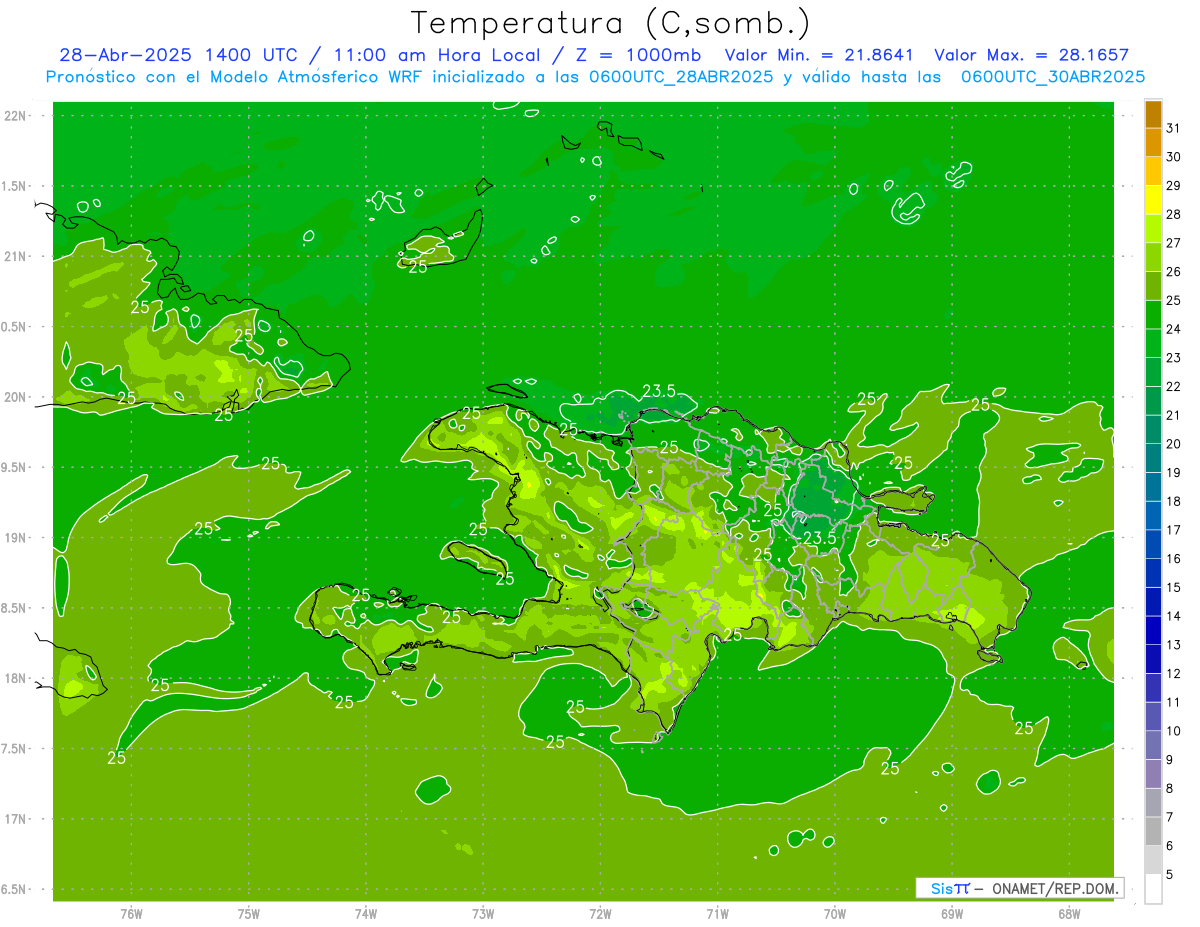Click the 'ONAMET/REP.DOM.' credit box
Screen dimensions: 1200x927
[x=1019, y=888]
